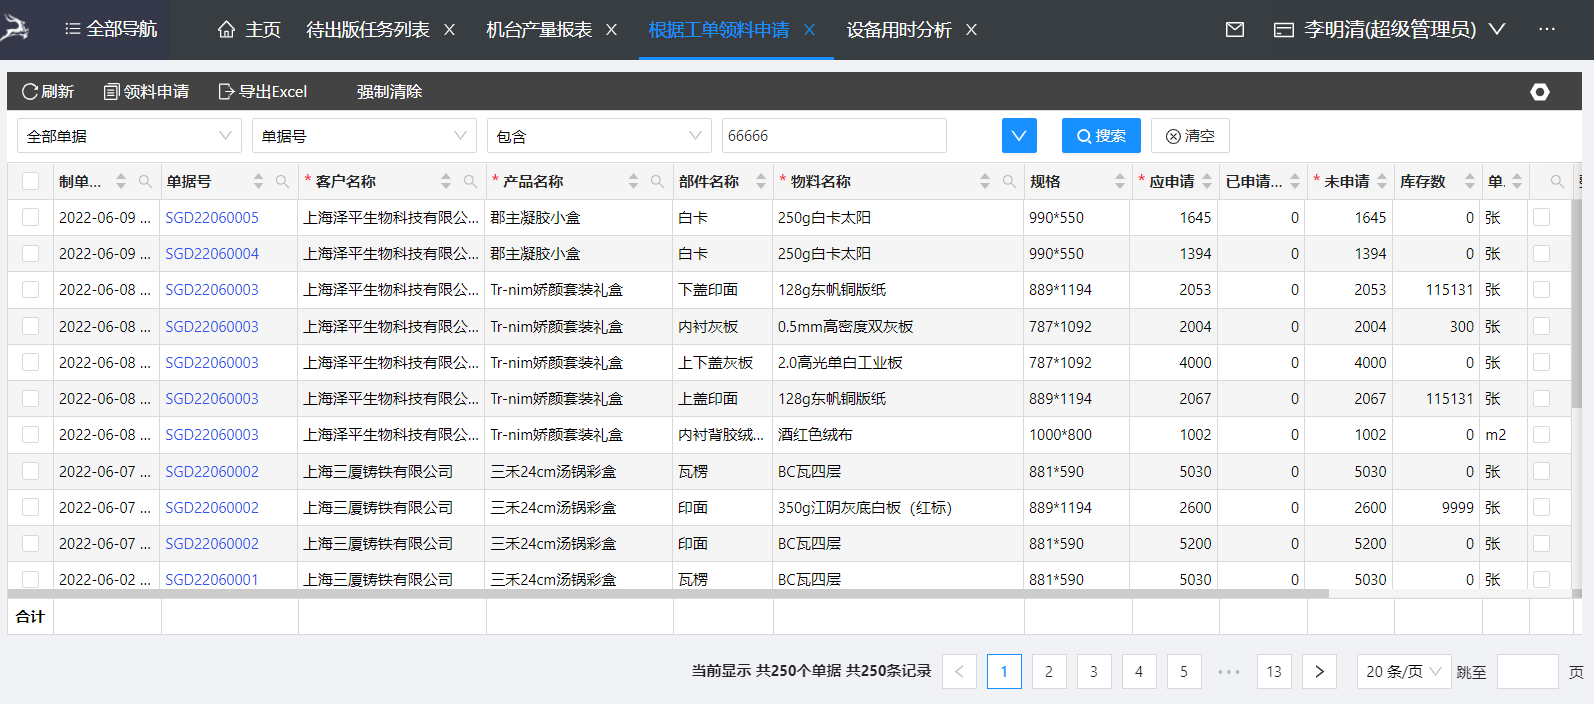The image size is (1594, 704).
Task: Click the refresh (刷新) icon
Action: pyautogui.click(x=30, y=92)
